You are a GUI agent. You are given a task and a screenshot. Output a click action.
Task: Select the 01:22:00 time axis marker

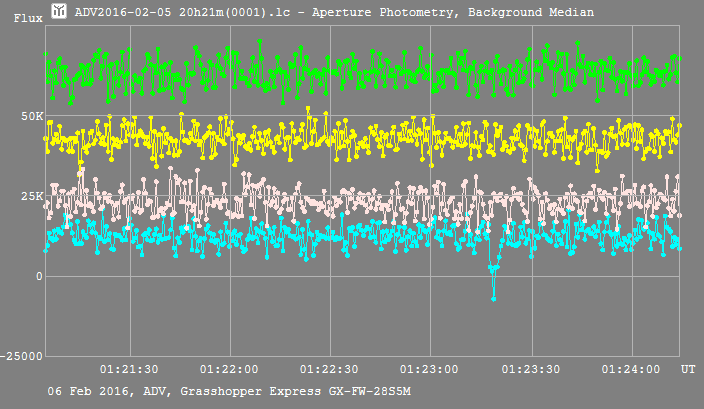click(231, 370)
